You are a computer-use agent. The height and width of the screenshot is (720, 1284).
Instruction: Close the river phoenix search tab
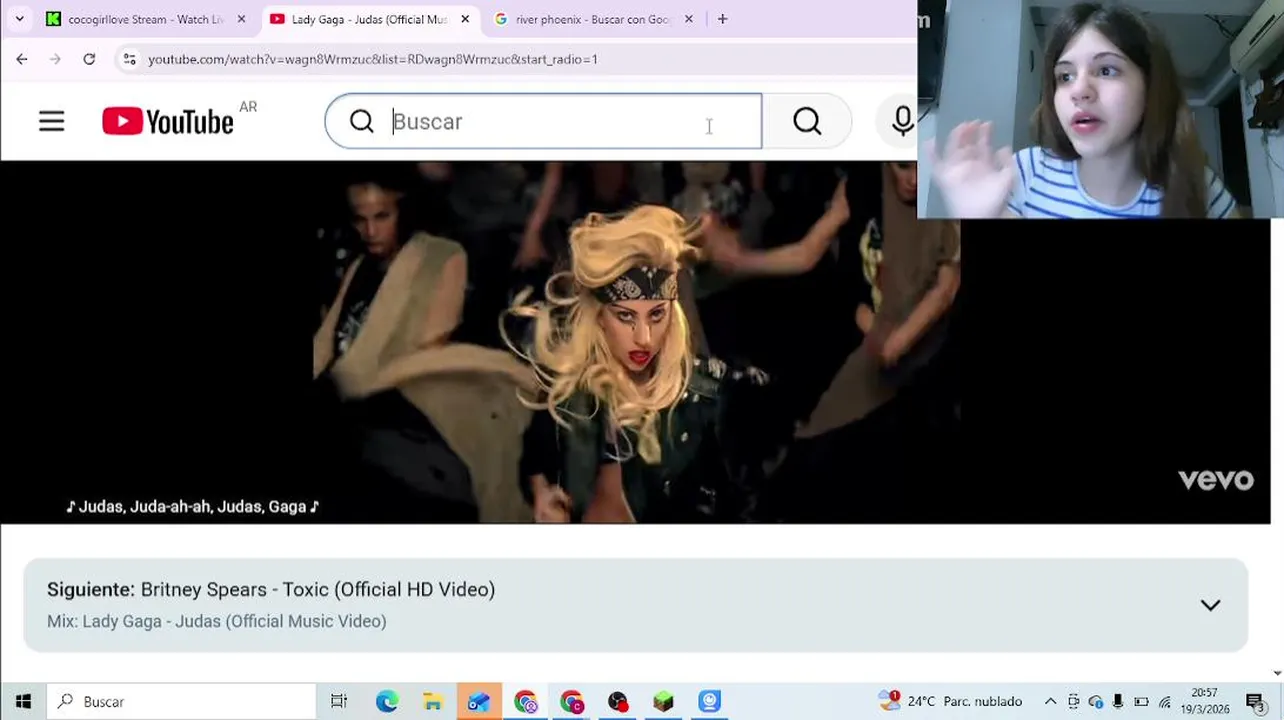[688, 19]
